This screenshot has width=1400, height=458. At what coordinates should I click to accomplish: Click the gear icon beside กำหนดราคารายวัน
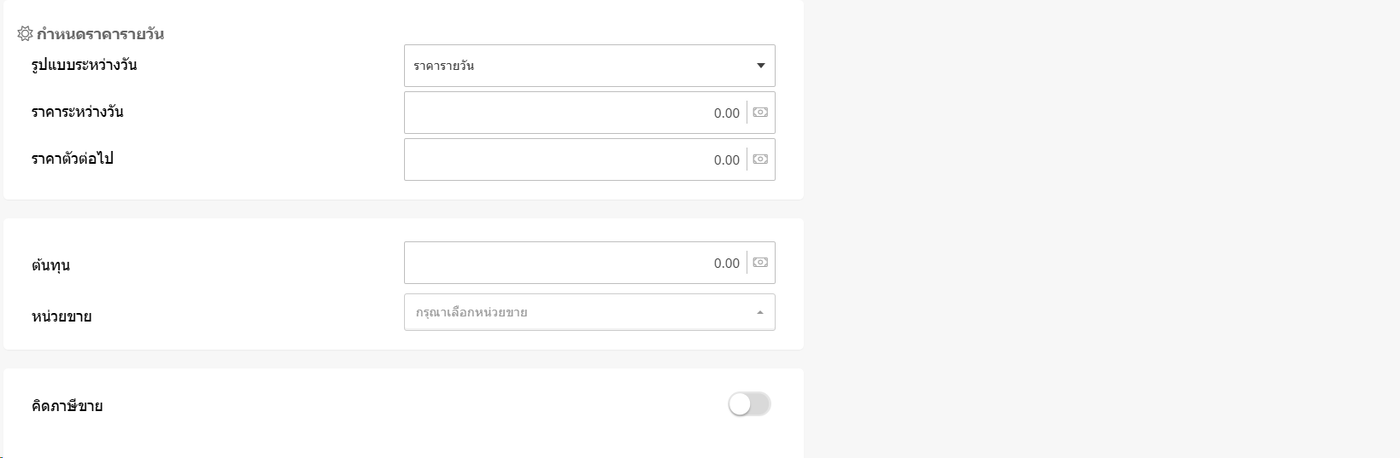25,34
